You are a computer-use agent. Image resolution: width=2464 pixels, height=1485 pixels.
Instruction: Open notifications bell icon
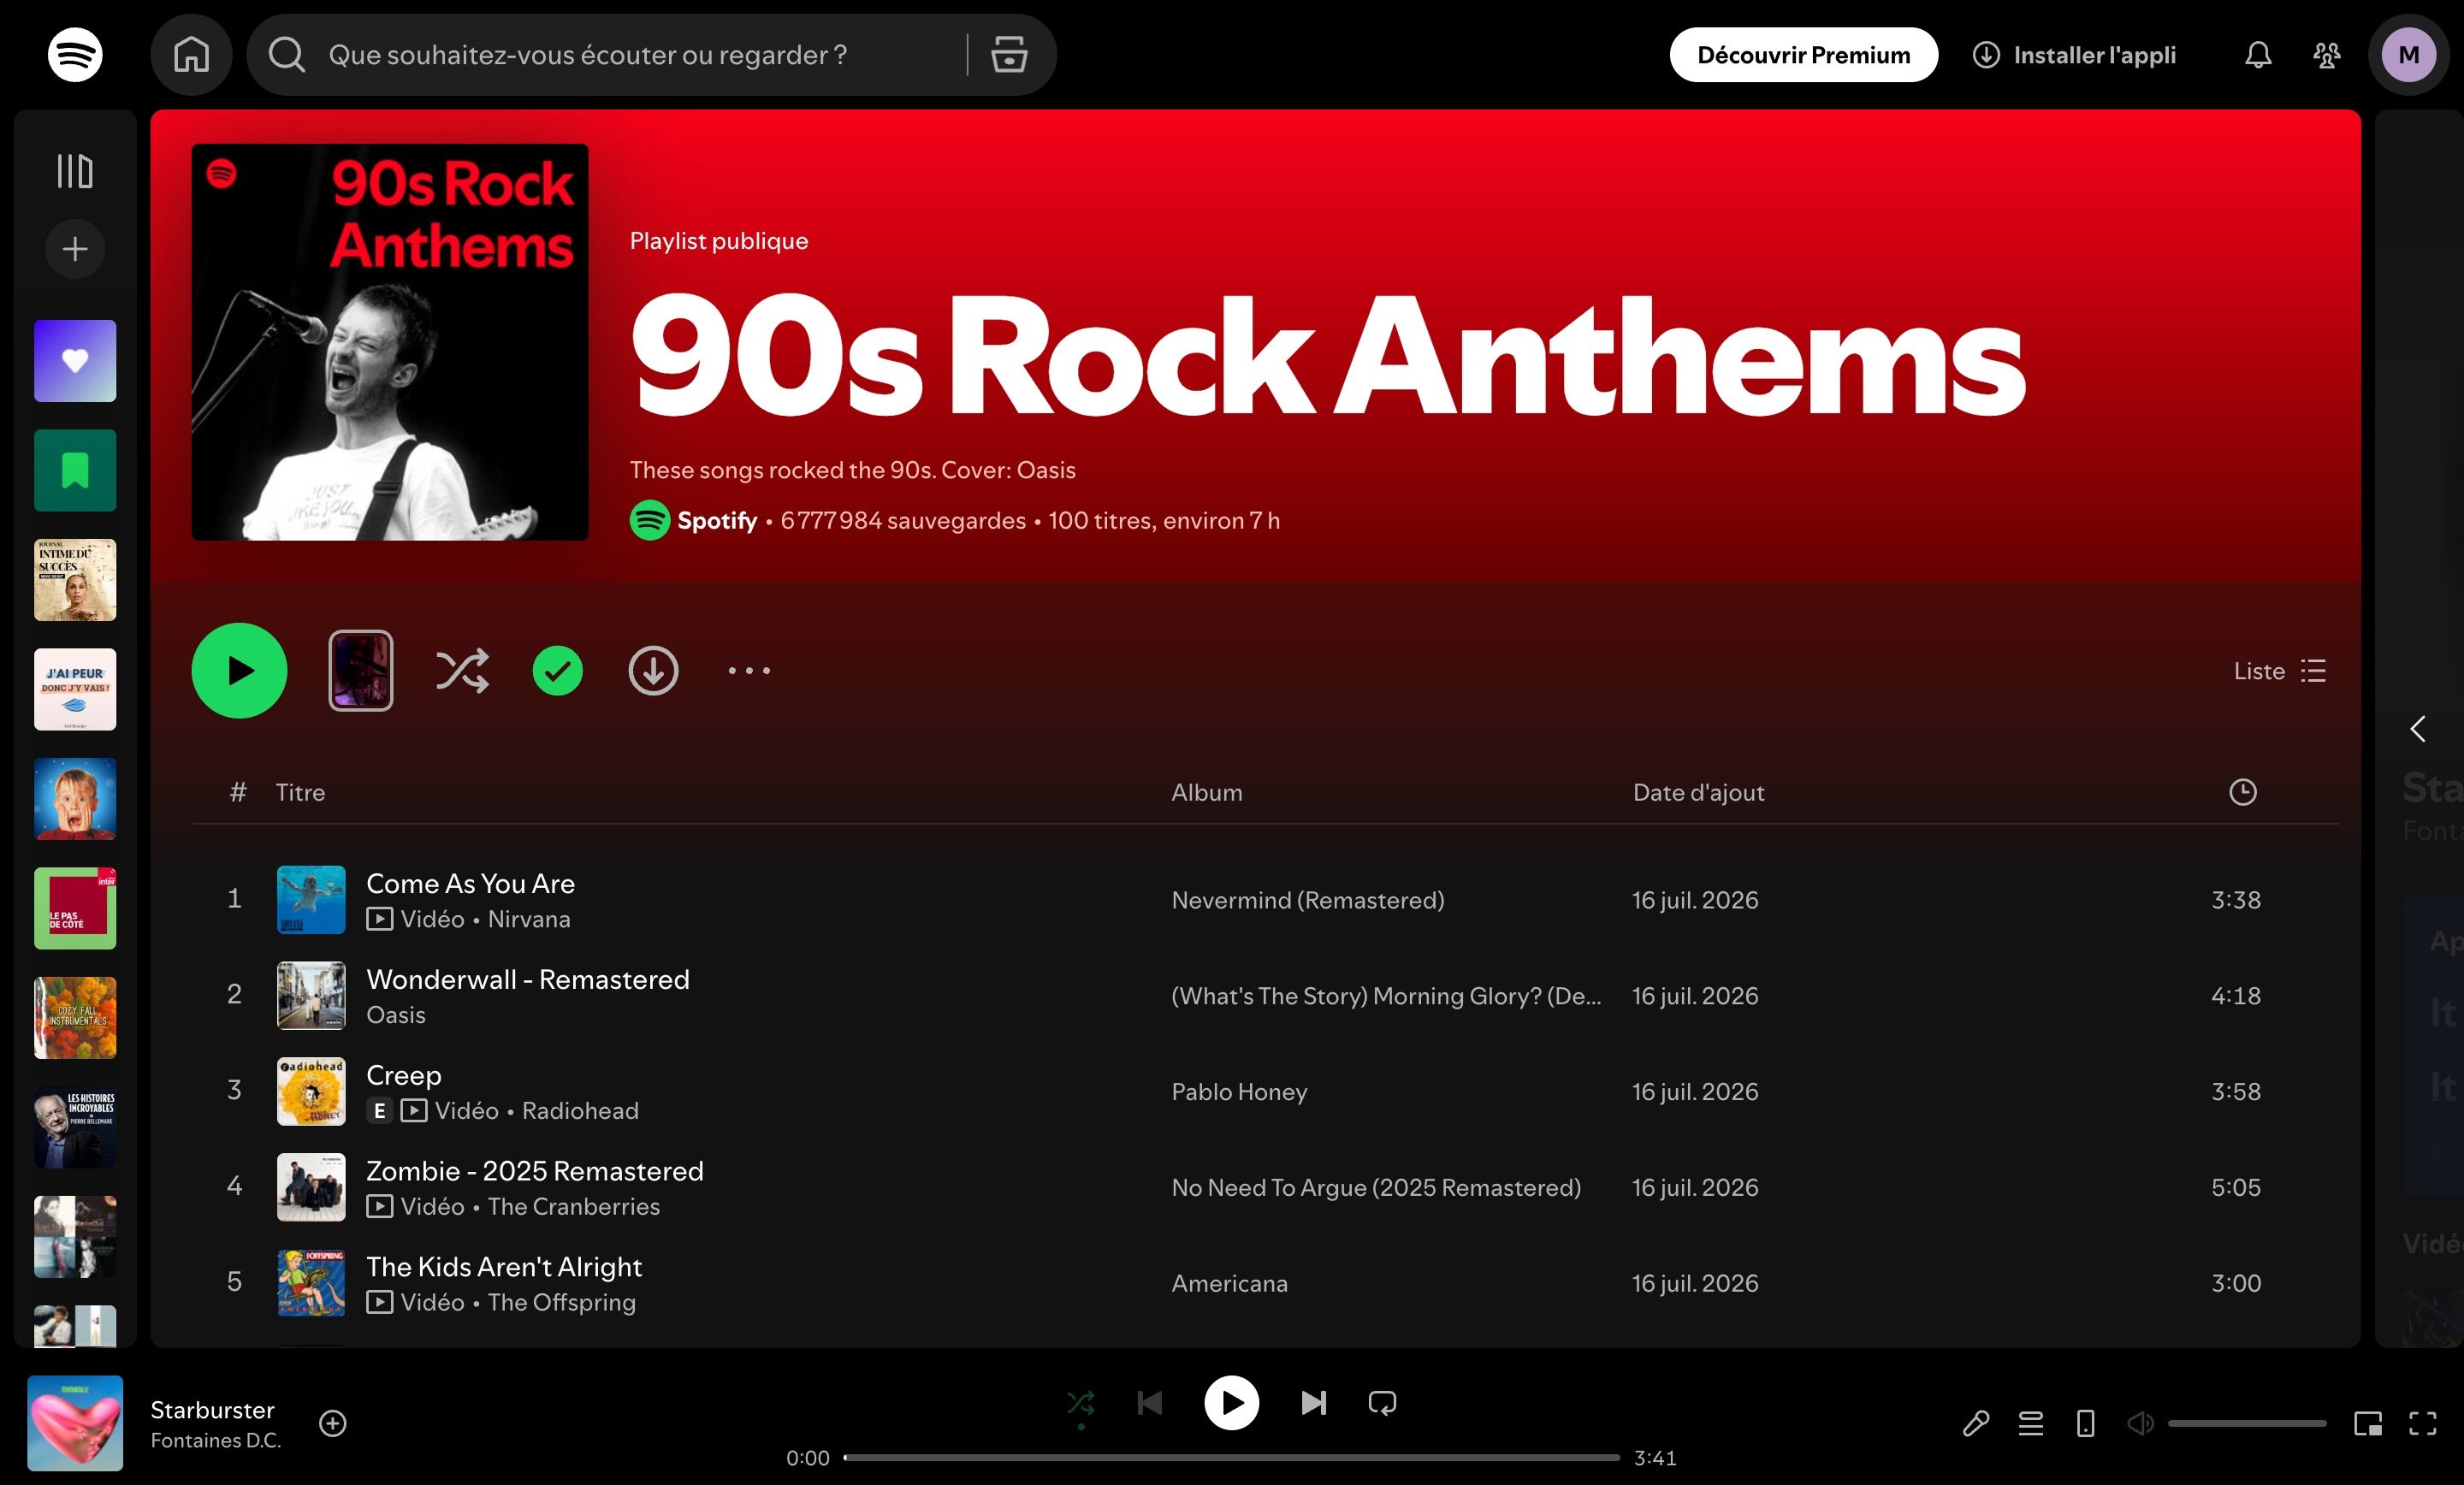2258,55
